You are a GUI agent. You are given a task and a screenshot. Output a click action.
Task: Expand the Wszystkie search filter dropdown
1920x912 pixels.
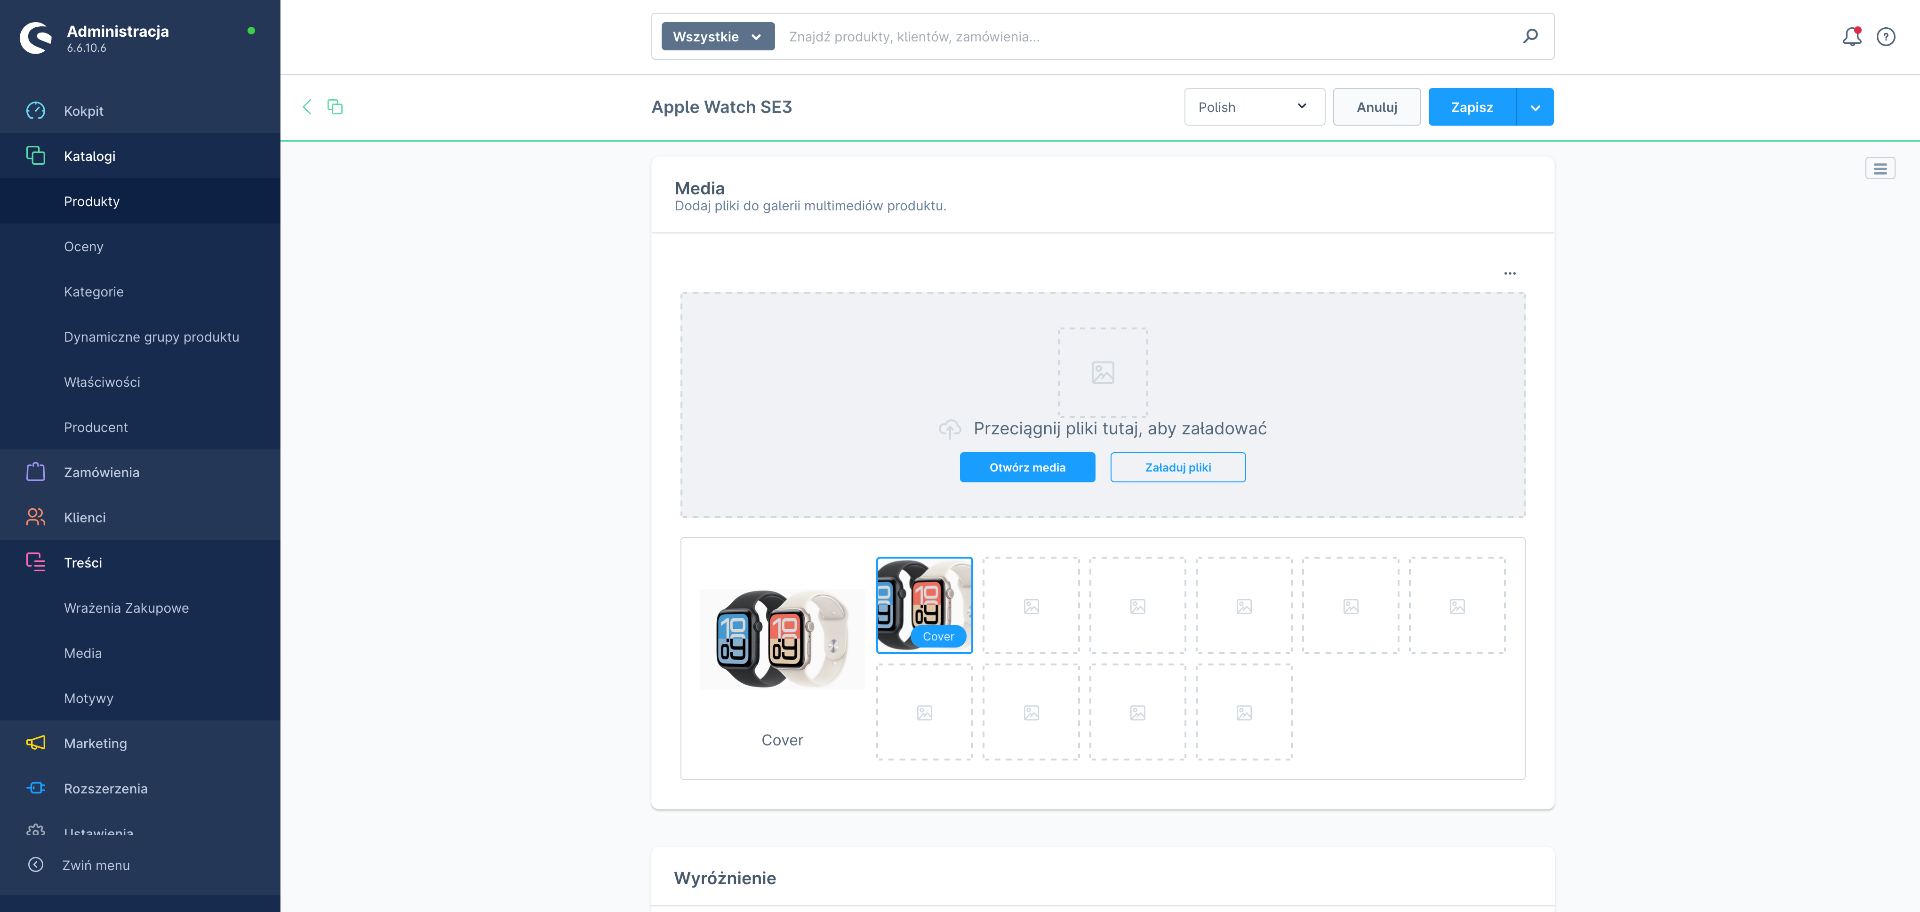[x=717, y=37]
